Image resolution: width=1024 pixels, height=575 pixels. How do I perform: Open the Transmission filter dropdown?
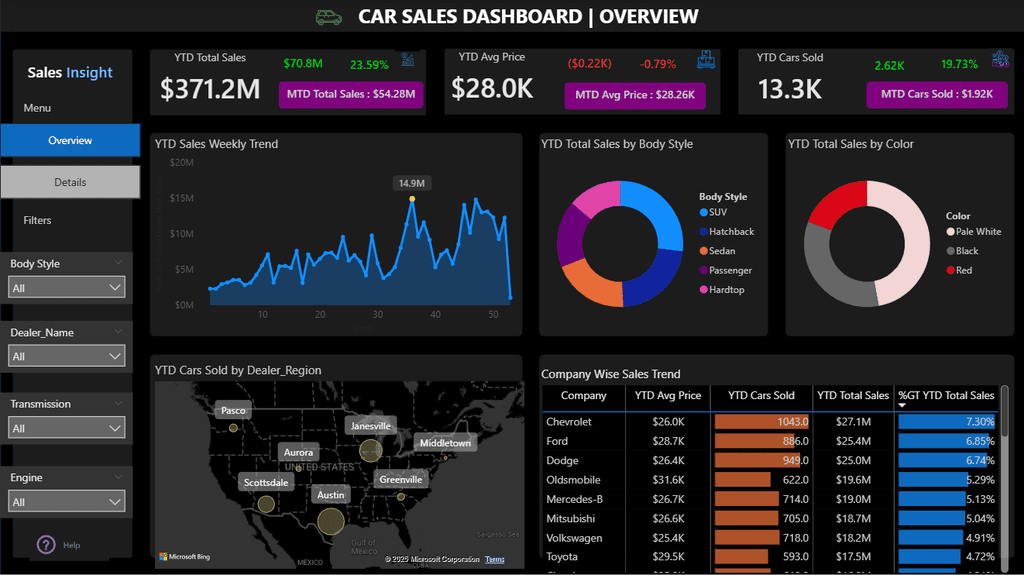click(x=67, y=428)
